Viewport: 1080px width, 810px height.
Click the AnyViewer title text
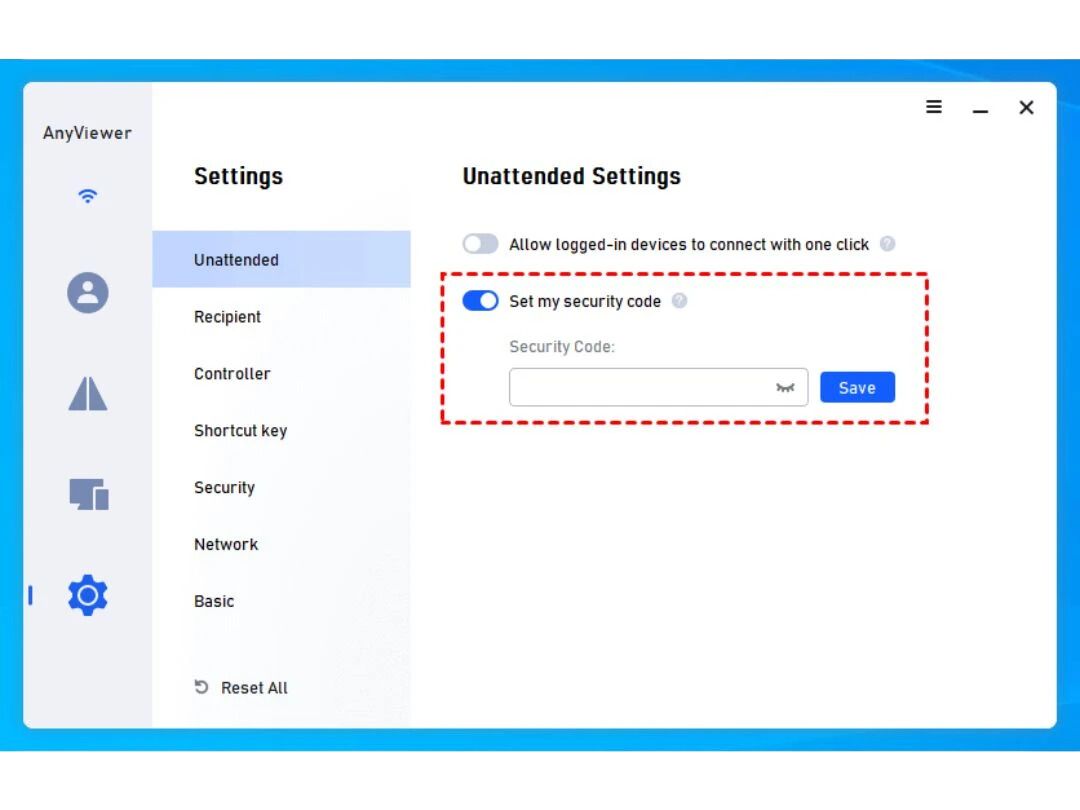coord(87,133)
